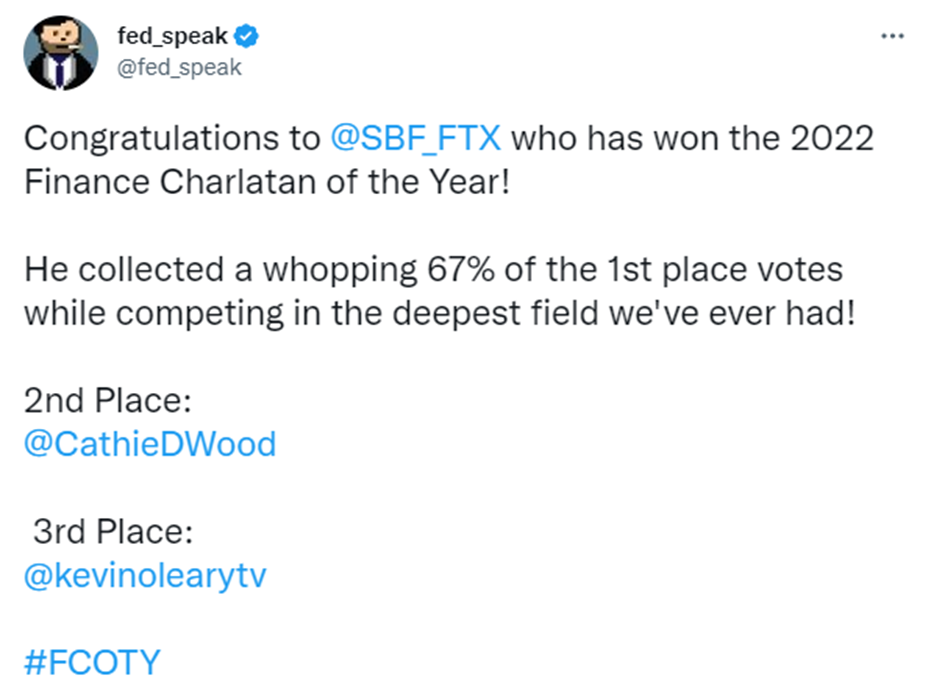
Task: Go to the @kevinolearytv profile mention
Action: (x=144, y=576)
